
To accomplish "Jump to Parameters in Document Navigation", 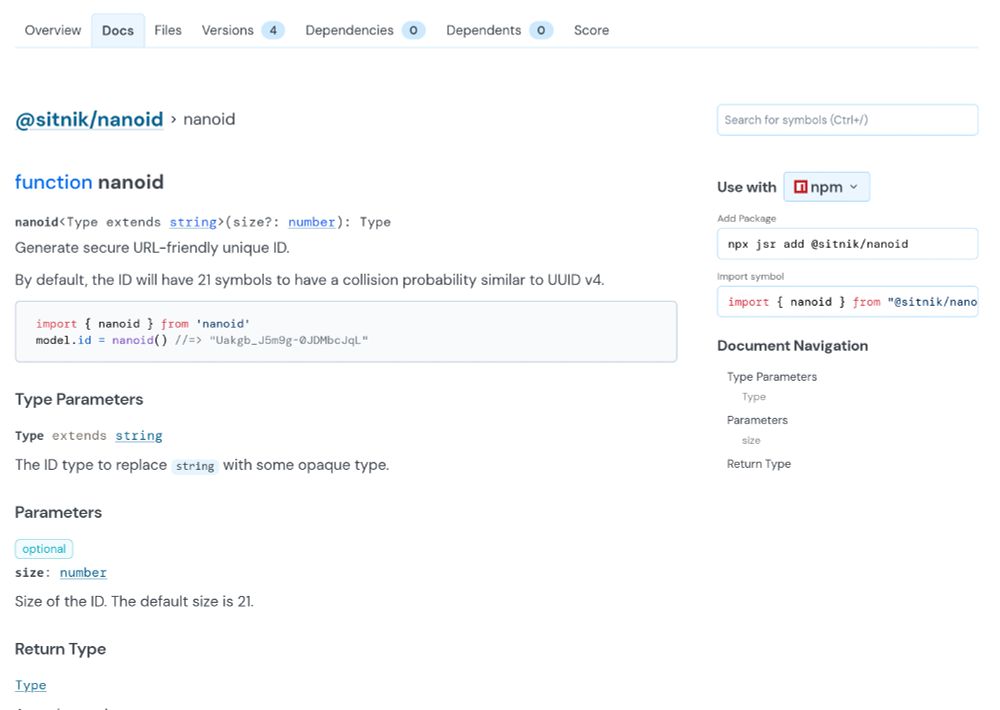I will [x=757, y=420].
